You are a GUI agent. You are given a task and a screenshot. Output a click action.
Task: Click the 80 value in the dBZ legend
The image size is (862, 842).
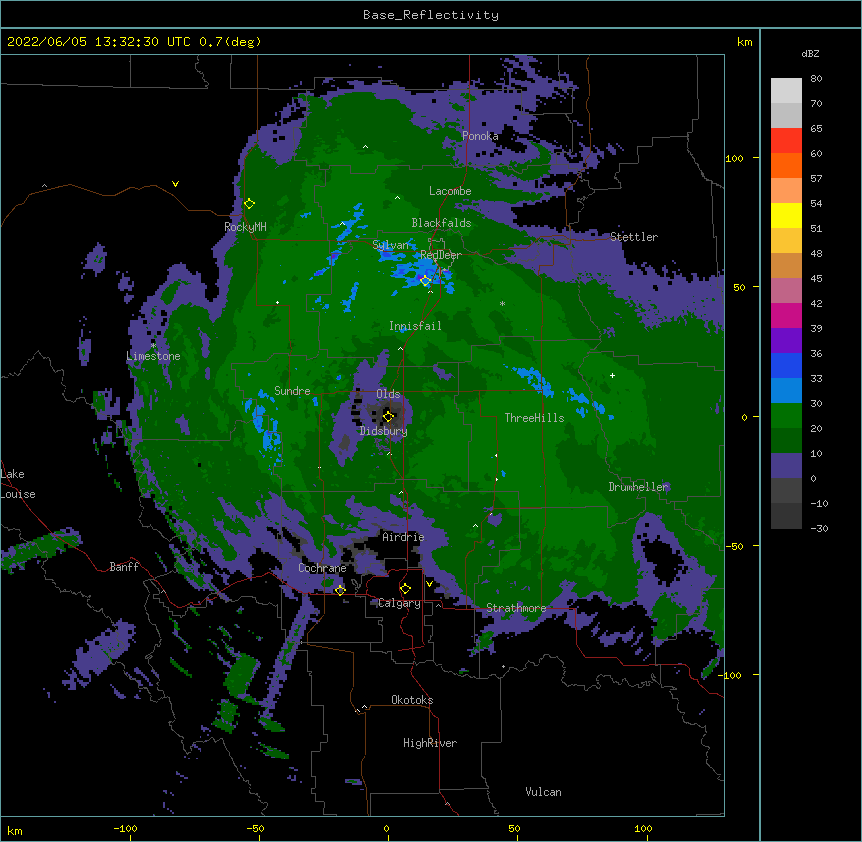tap(816, 79)
